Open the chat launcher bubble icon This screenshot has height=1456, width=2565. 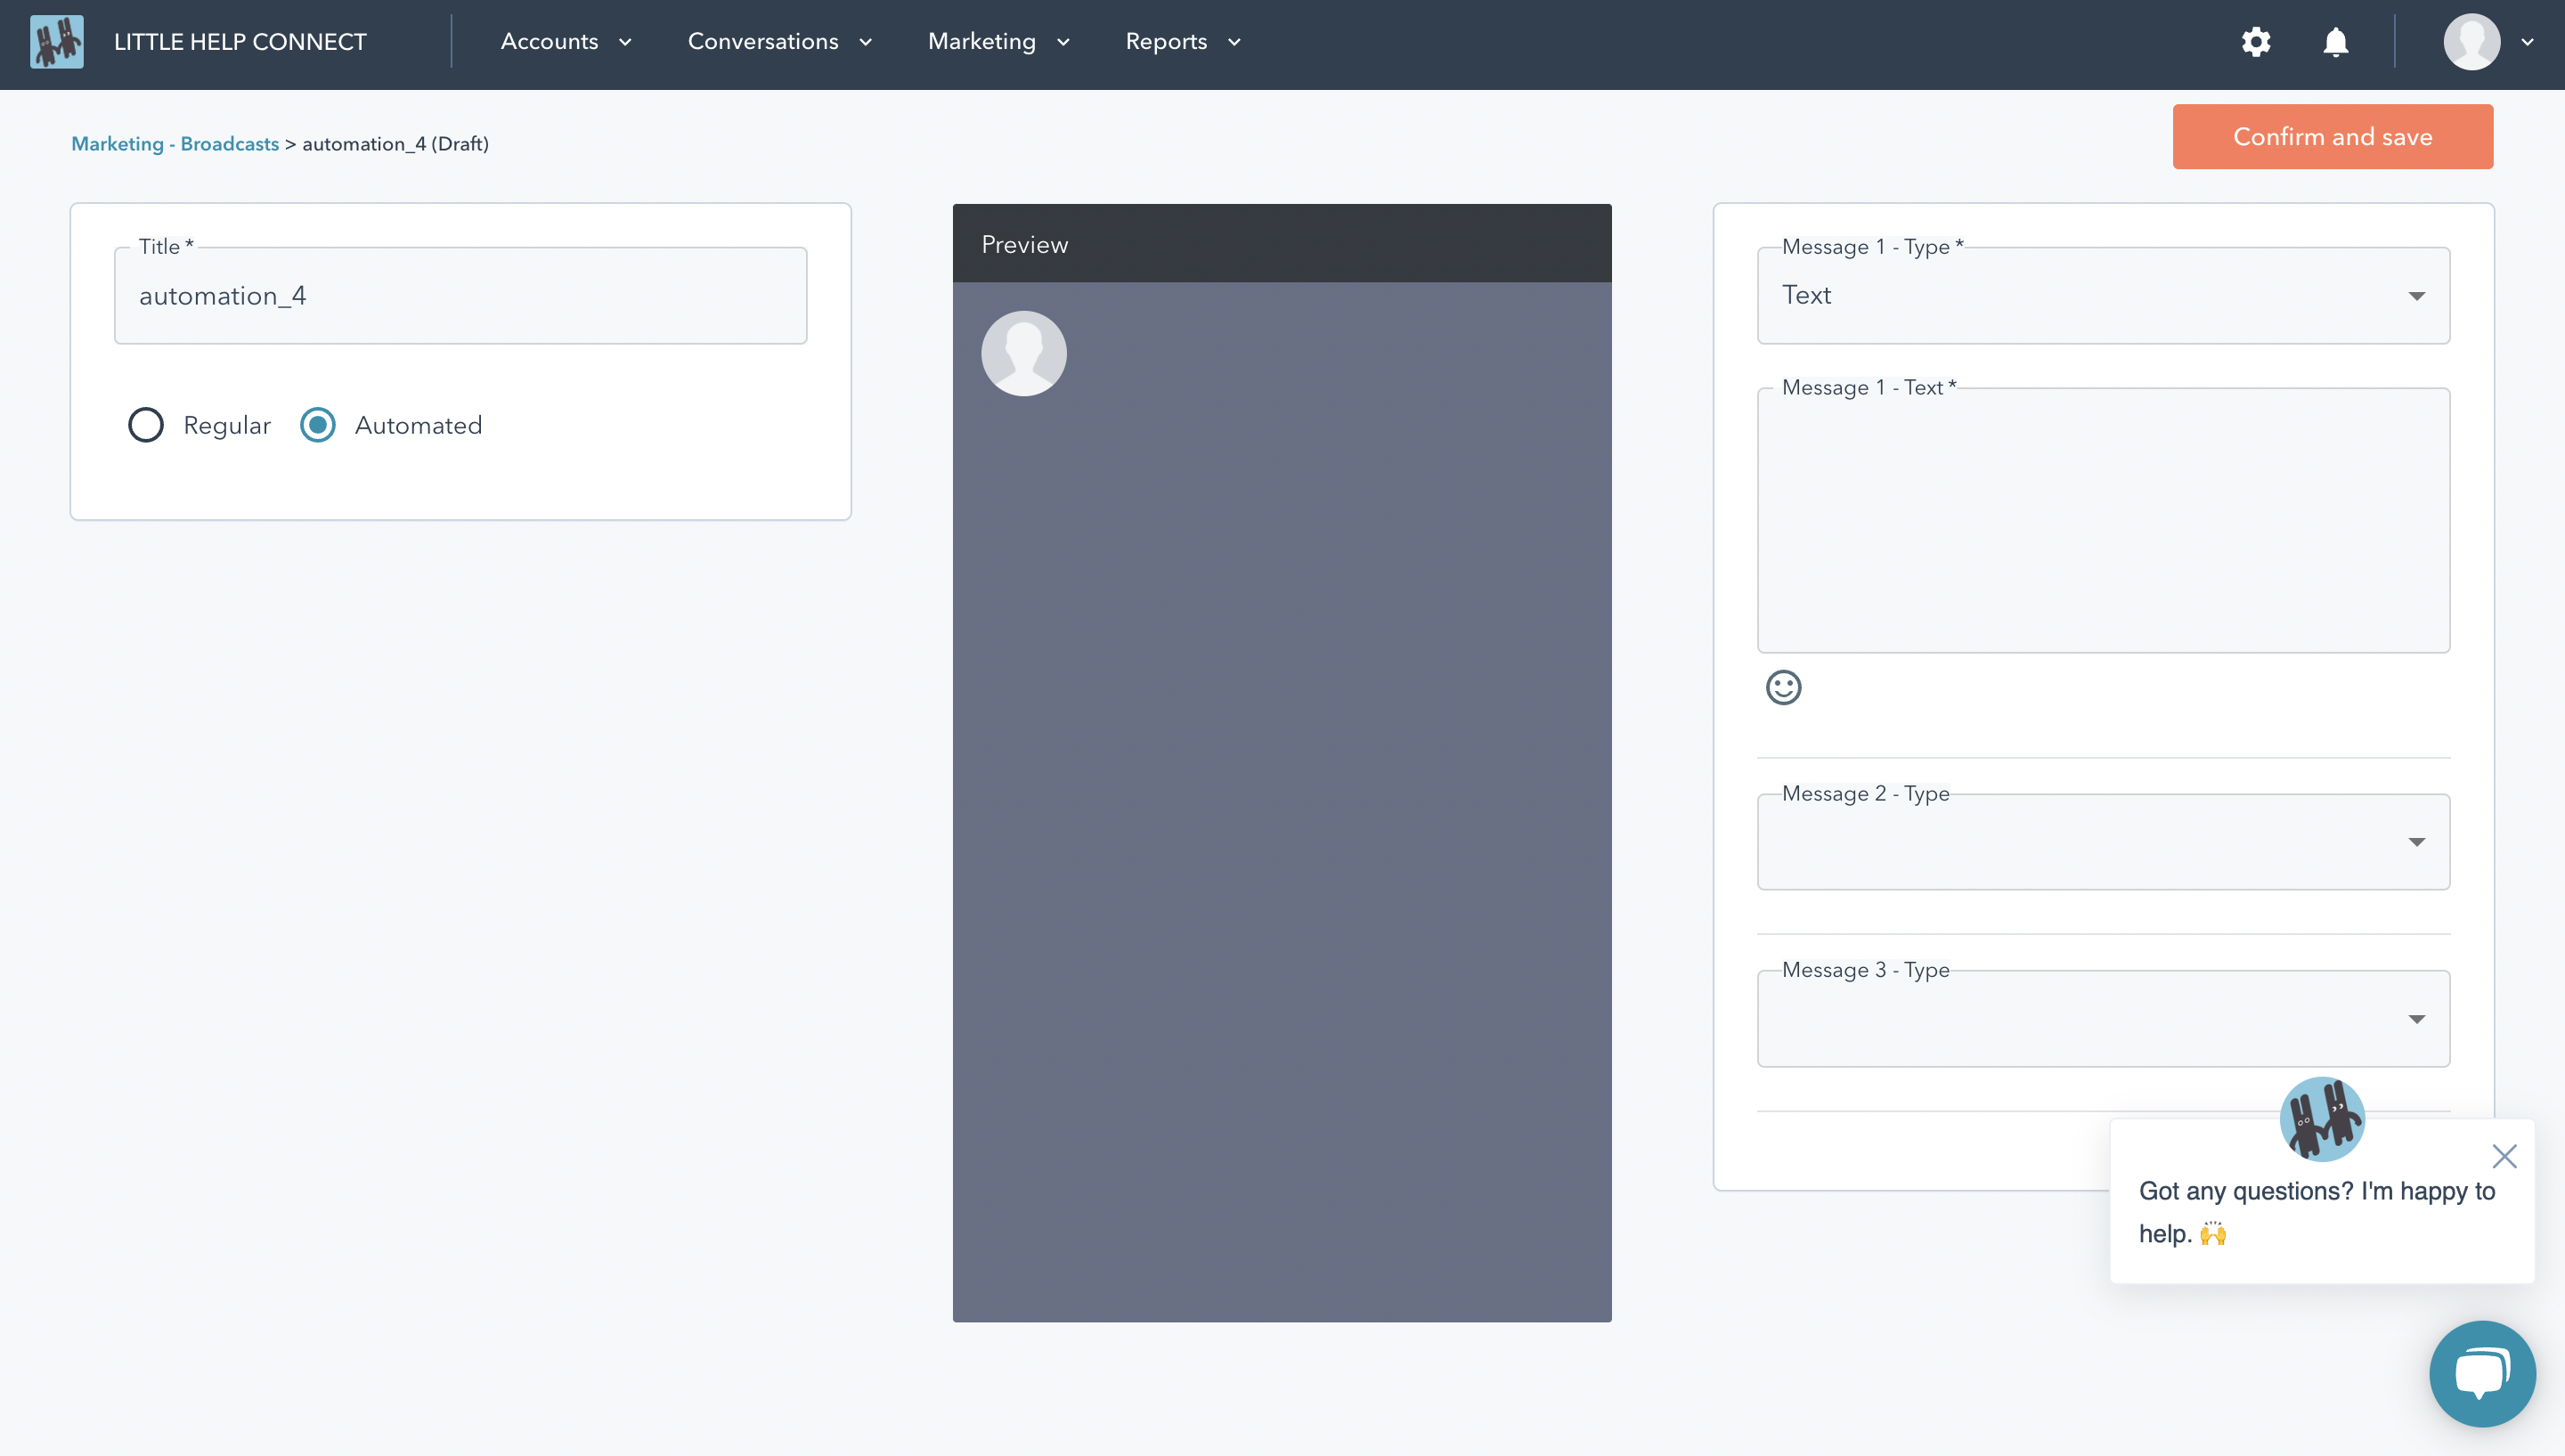click(2482, 1373)
